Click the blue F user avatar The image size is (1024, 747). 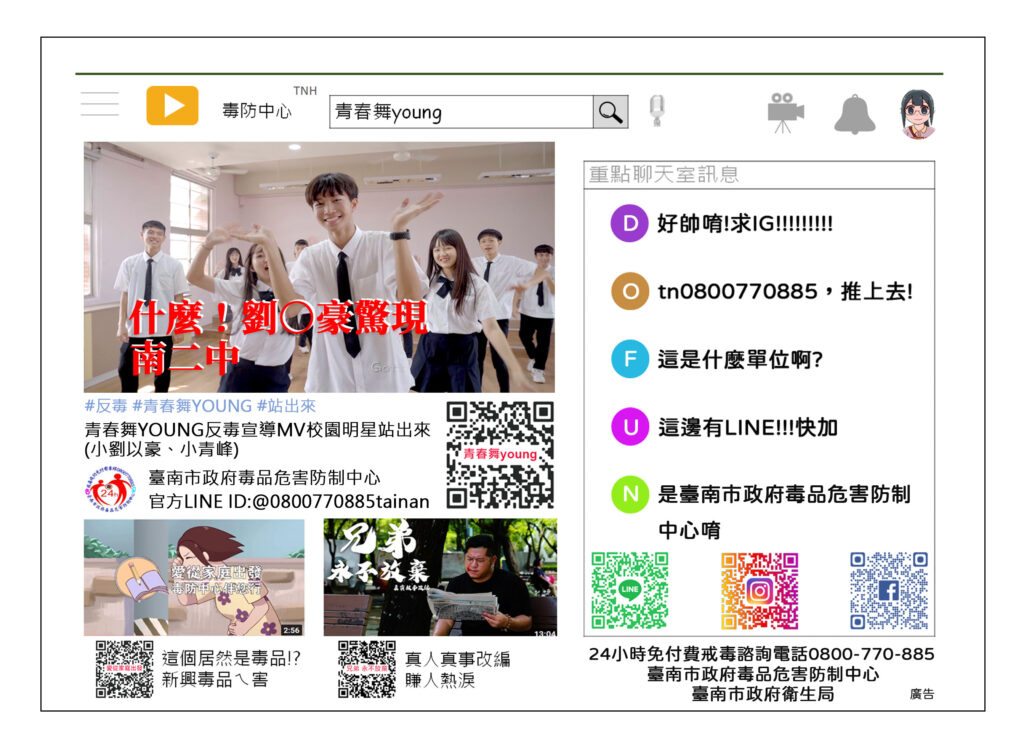tap(630, 359)
